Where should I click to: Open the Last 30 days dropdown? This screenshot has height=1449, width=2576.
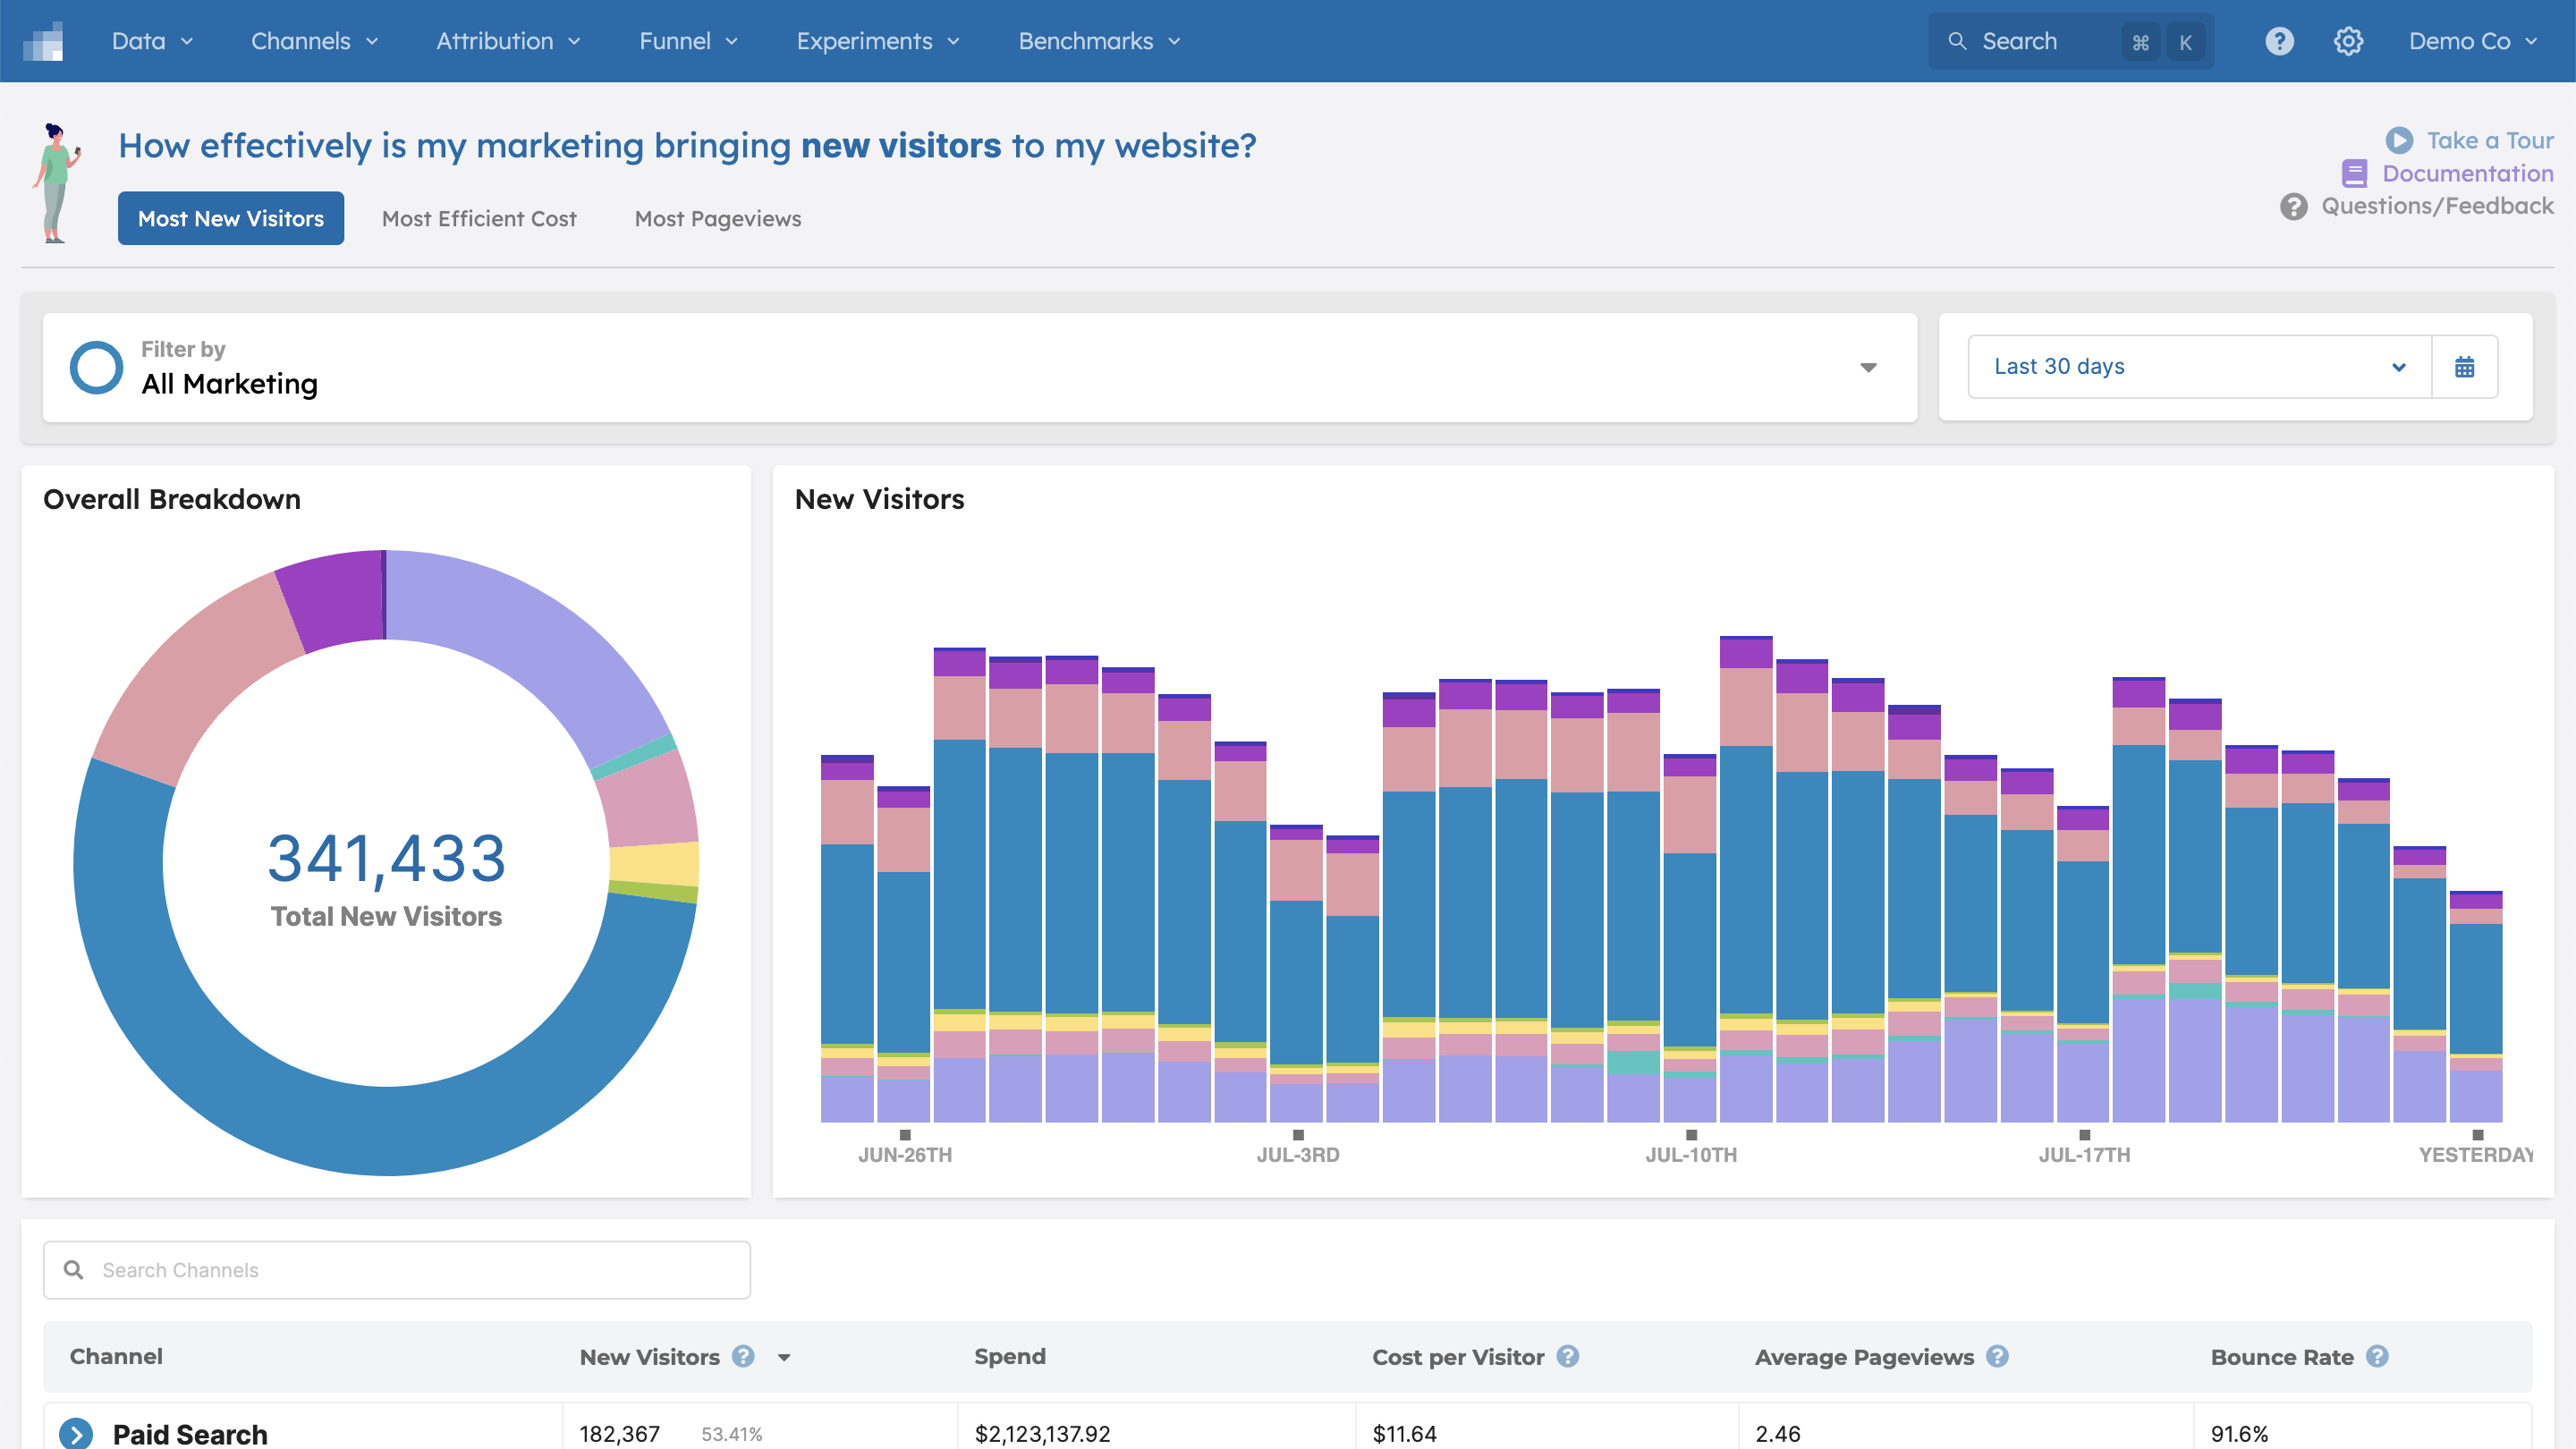[x=2194, y=366]
